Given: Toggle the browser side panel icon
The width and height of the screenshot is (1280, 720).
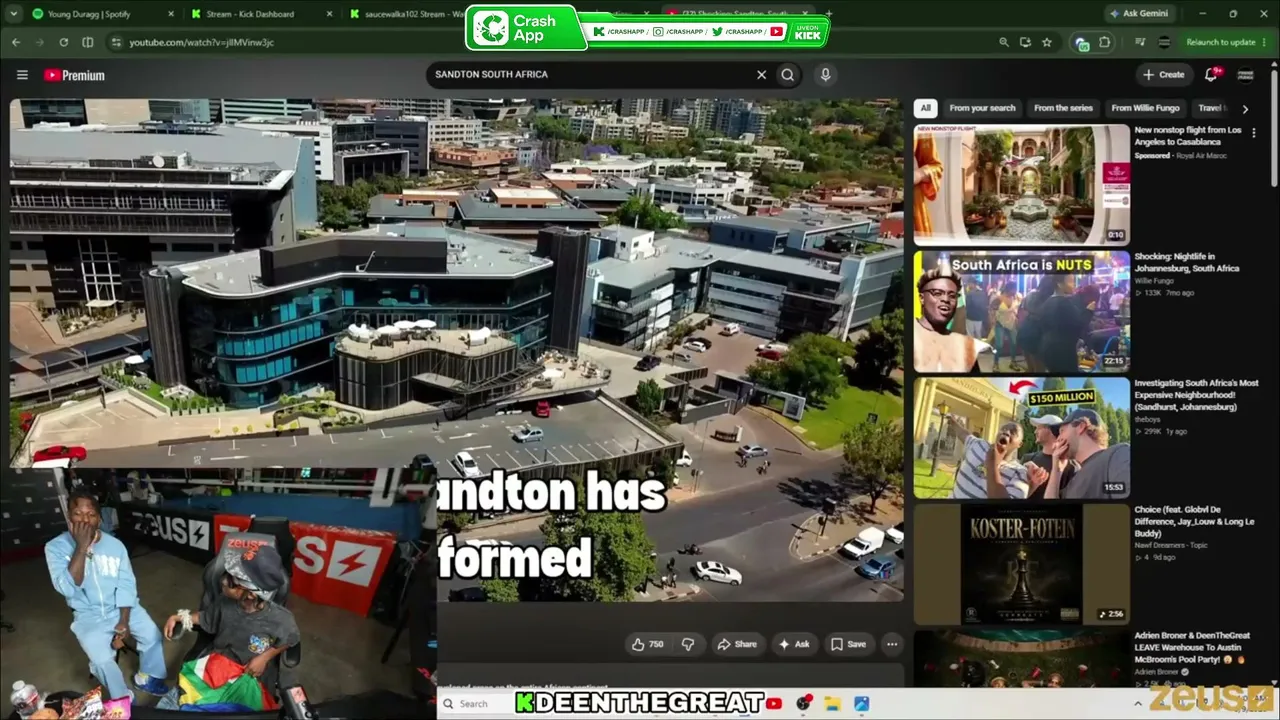Looking at the screenshot, I should pyautogui.click(x=88, y=42).
